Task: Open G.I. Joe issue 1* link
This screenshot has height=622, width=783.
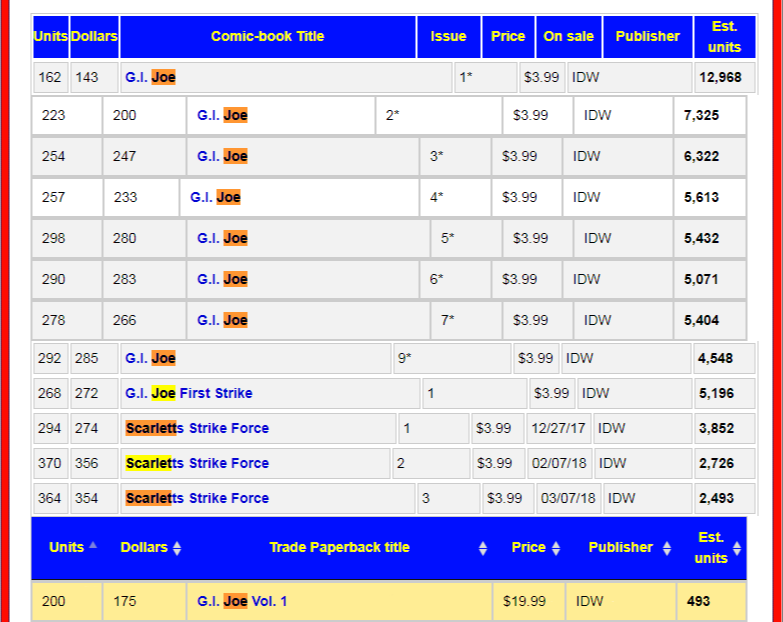Action: pyautogui.click(x=150, y=77)
